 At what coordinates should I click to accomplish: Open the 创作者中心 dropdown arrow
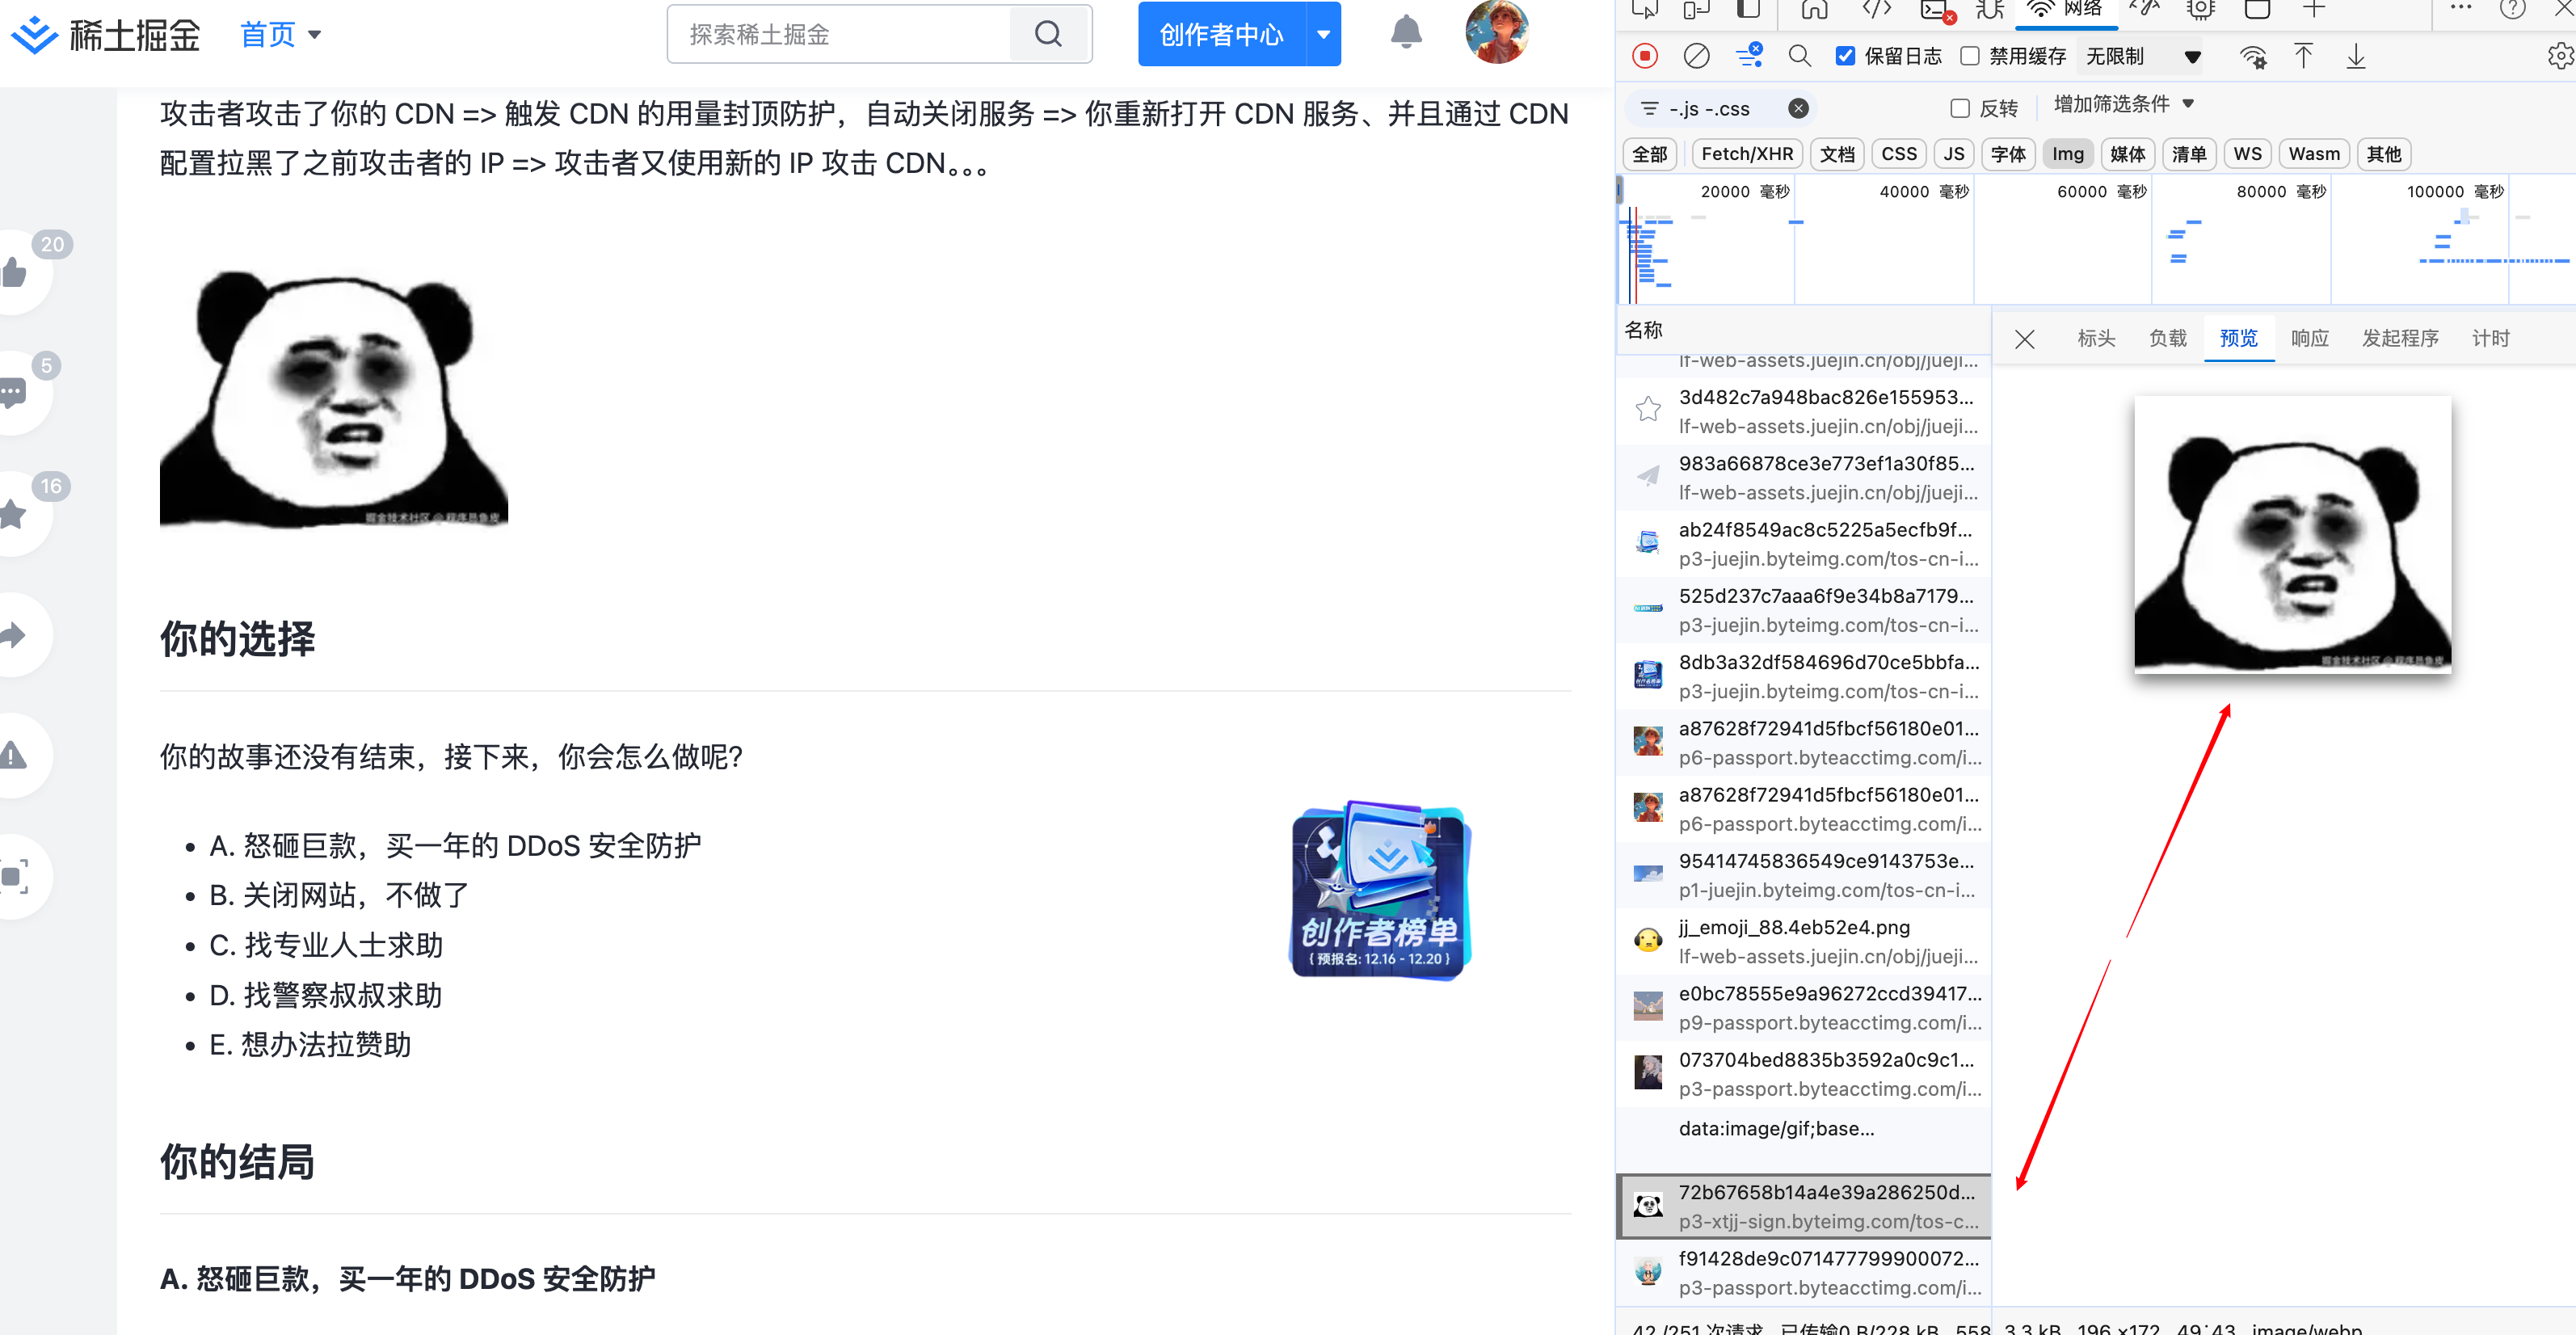(x=1323, y=34)
